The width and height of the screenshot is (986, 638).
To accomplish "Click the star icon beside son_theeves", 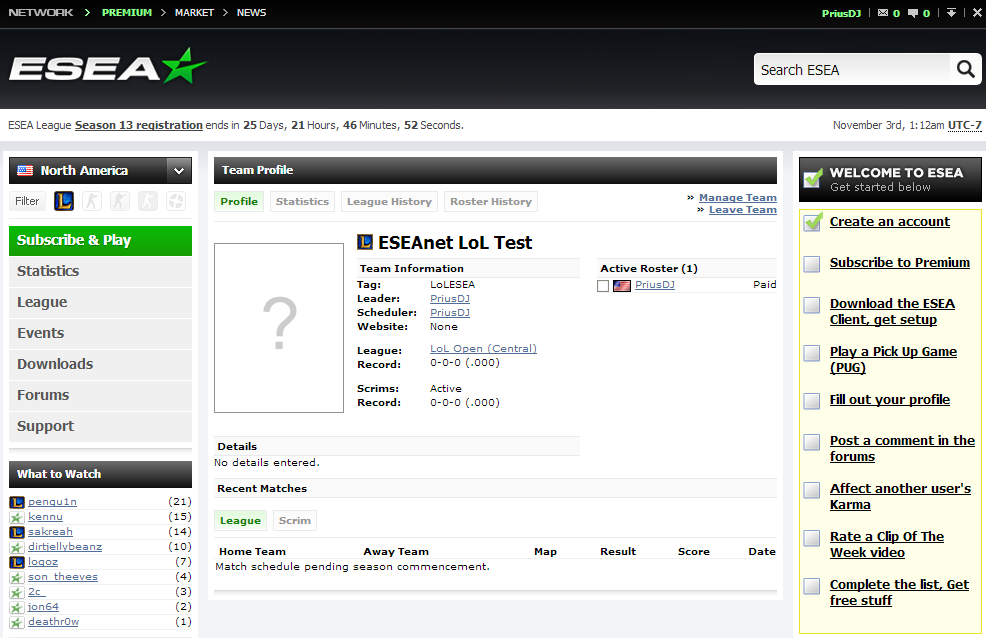I will [17, 577].
